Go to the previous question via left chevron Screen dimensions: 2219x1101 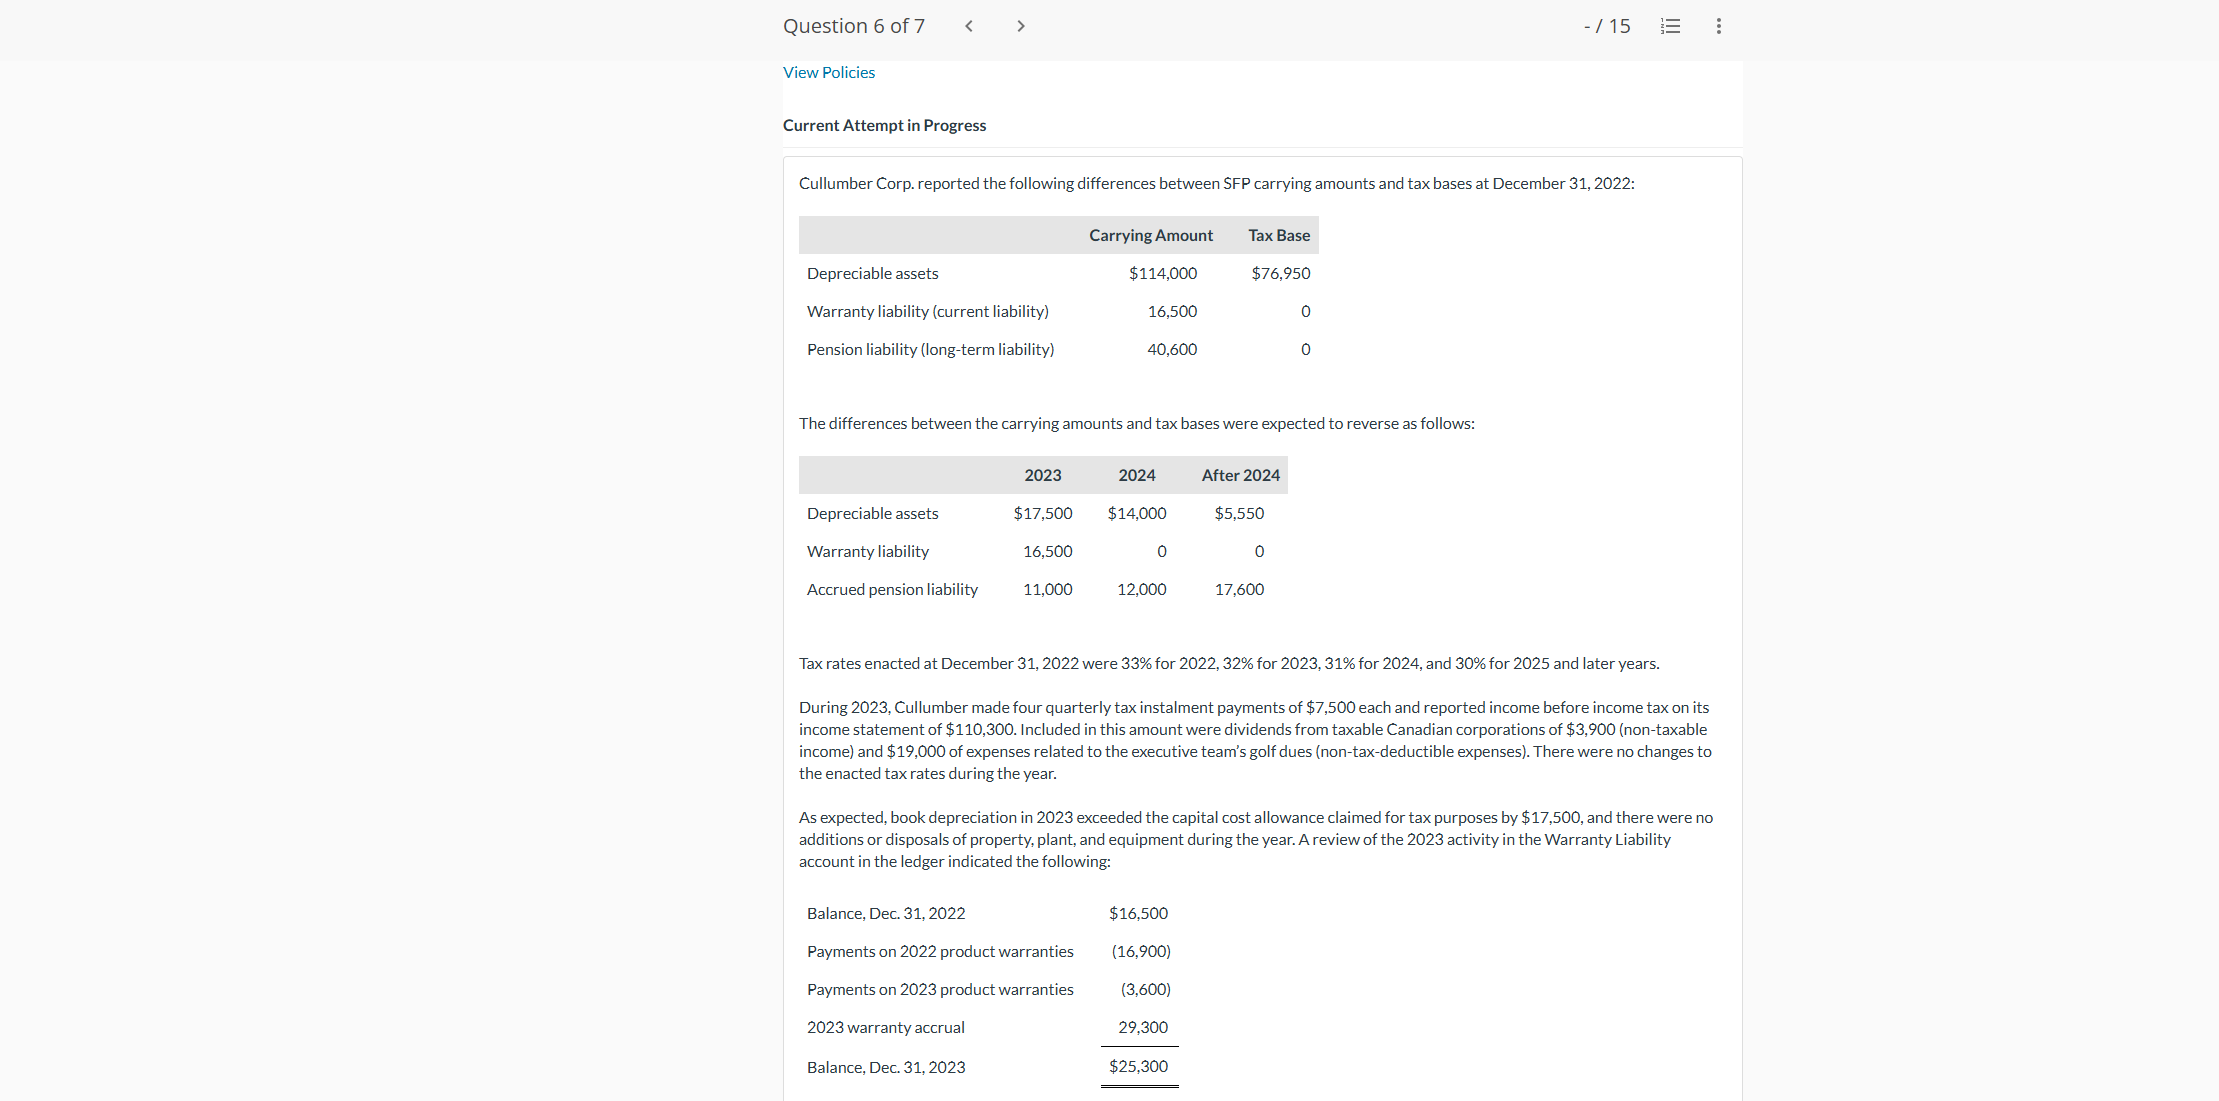968,26
